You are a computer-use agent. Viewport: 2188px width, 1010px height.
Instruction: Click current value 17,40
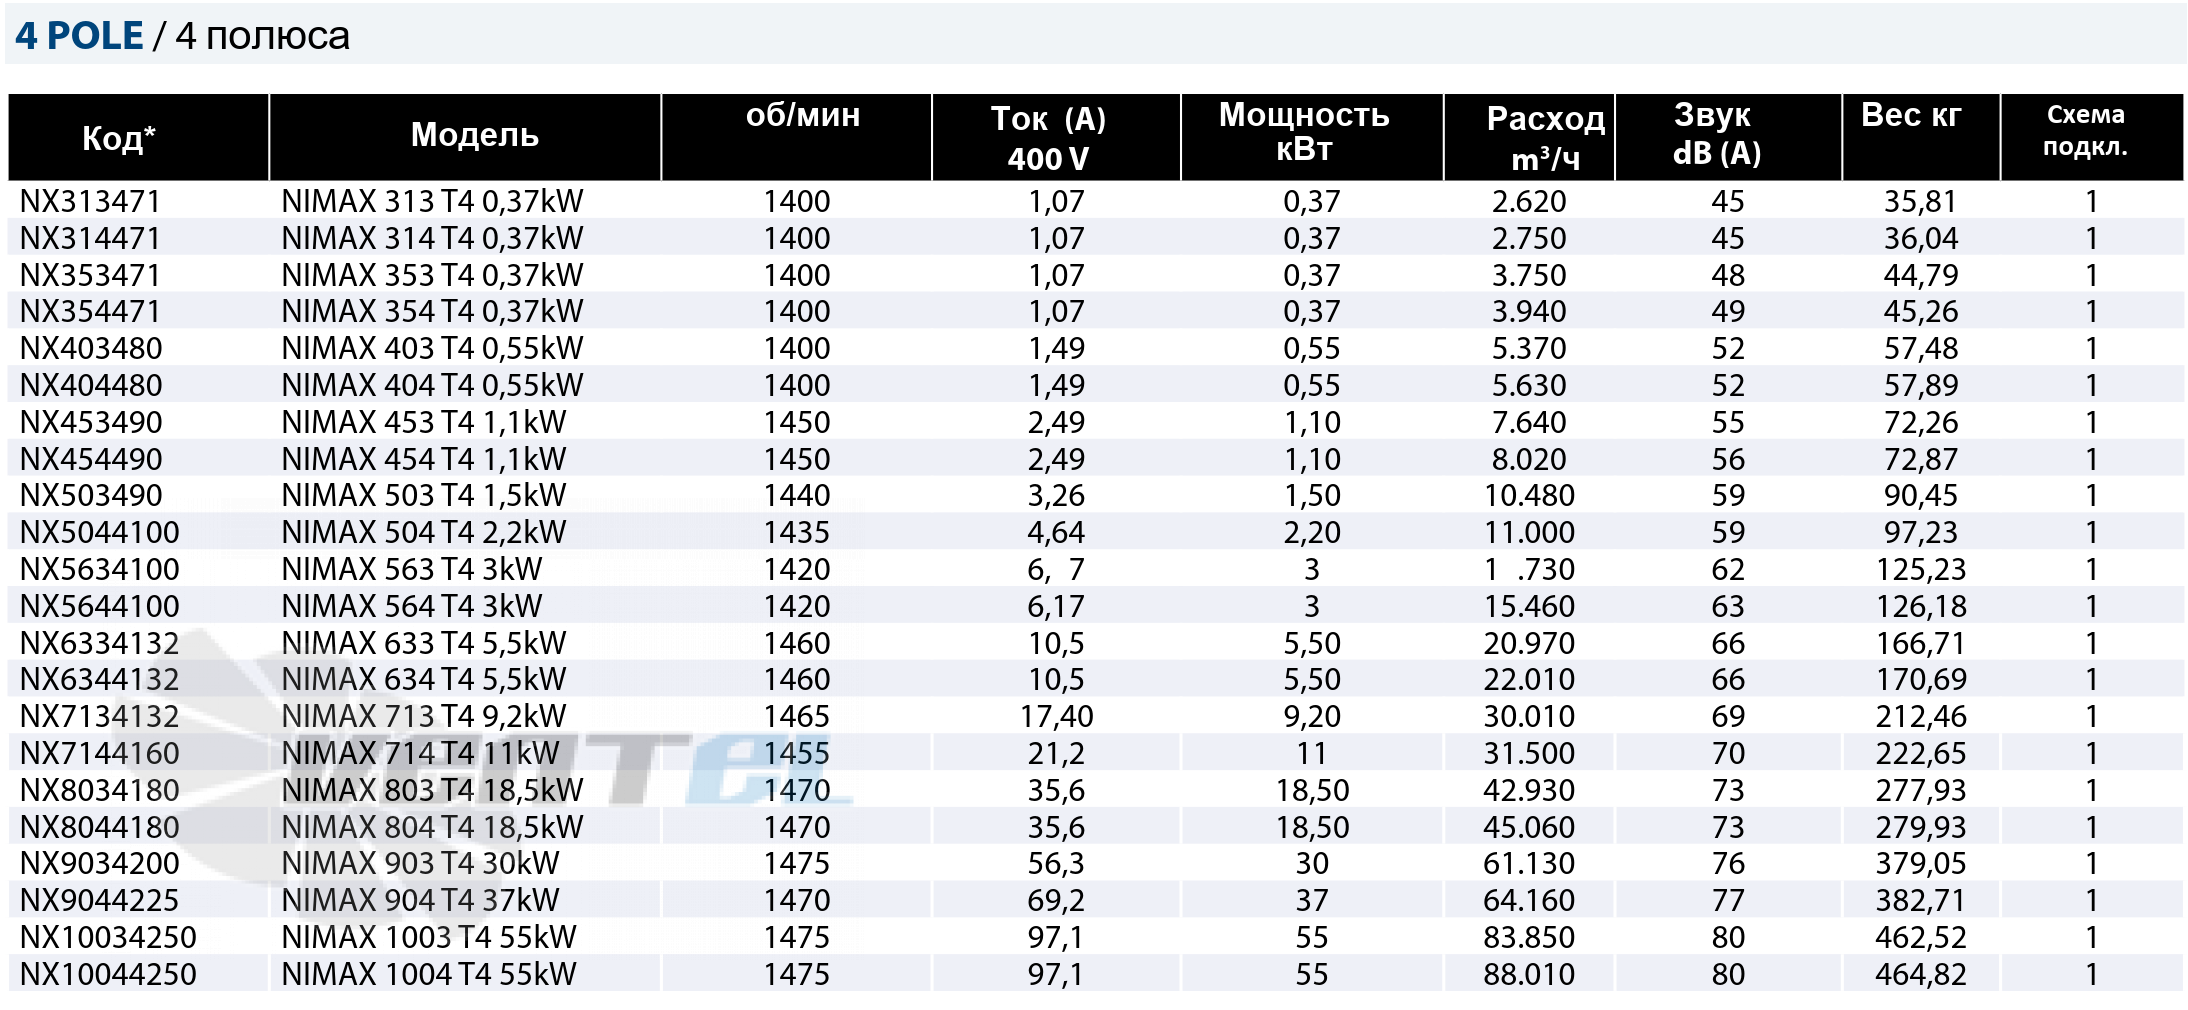tap(1056, 716)
